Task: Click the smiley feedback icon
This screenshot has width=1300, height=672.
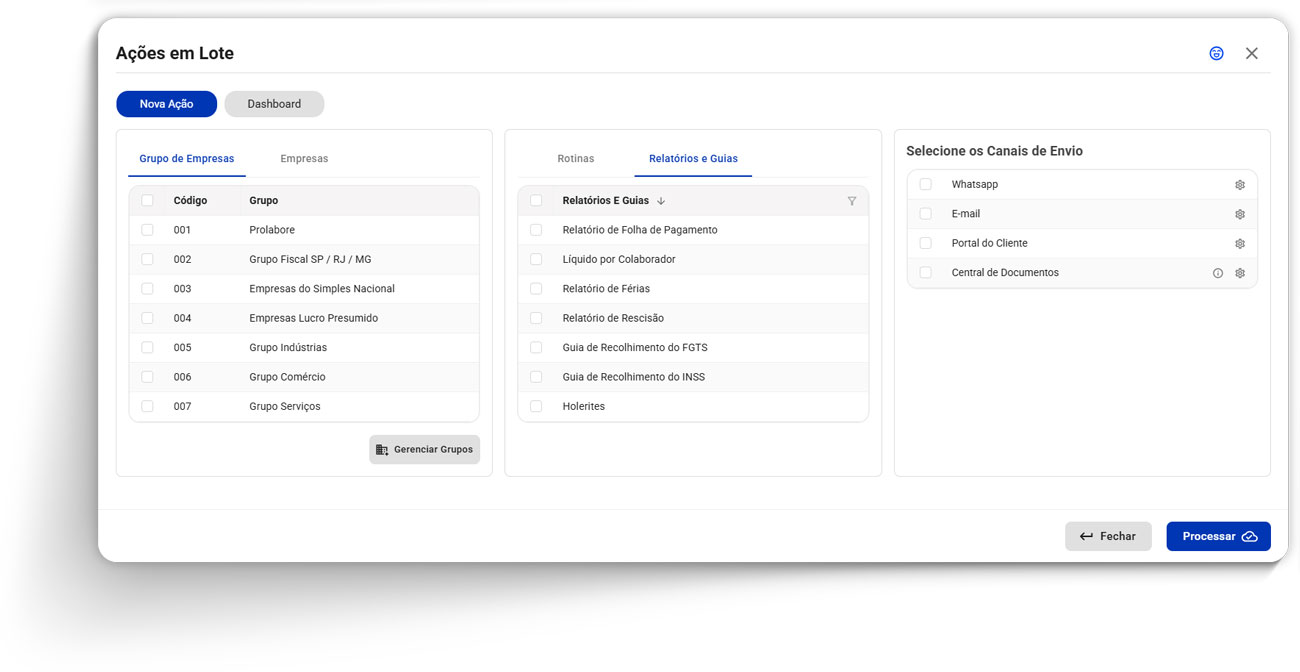Action: [x=1216, y=54]
